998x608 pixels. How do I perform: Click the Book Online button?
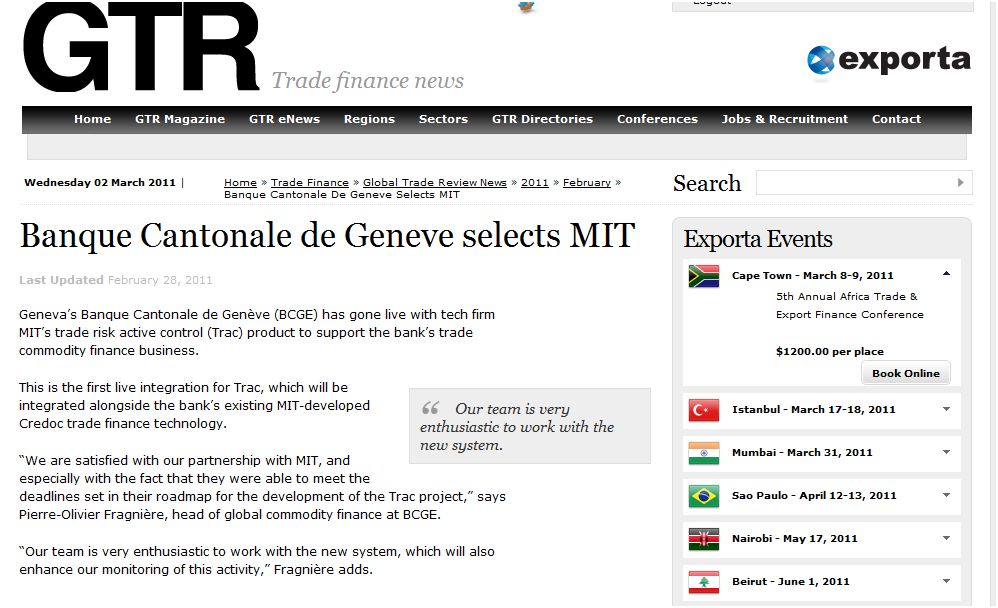[906, 373]
